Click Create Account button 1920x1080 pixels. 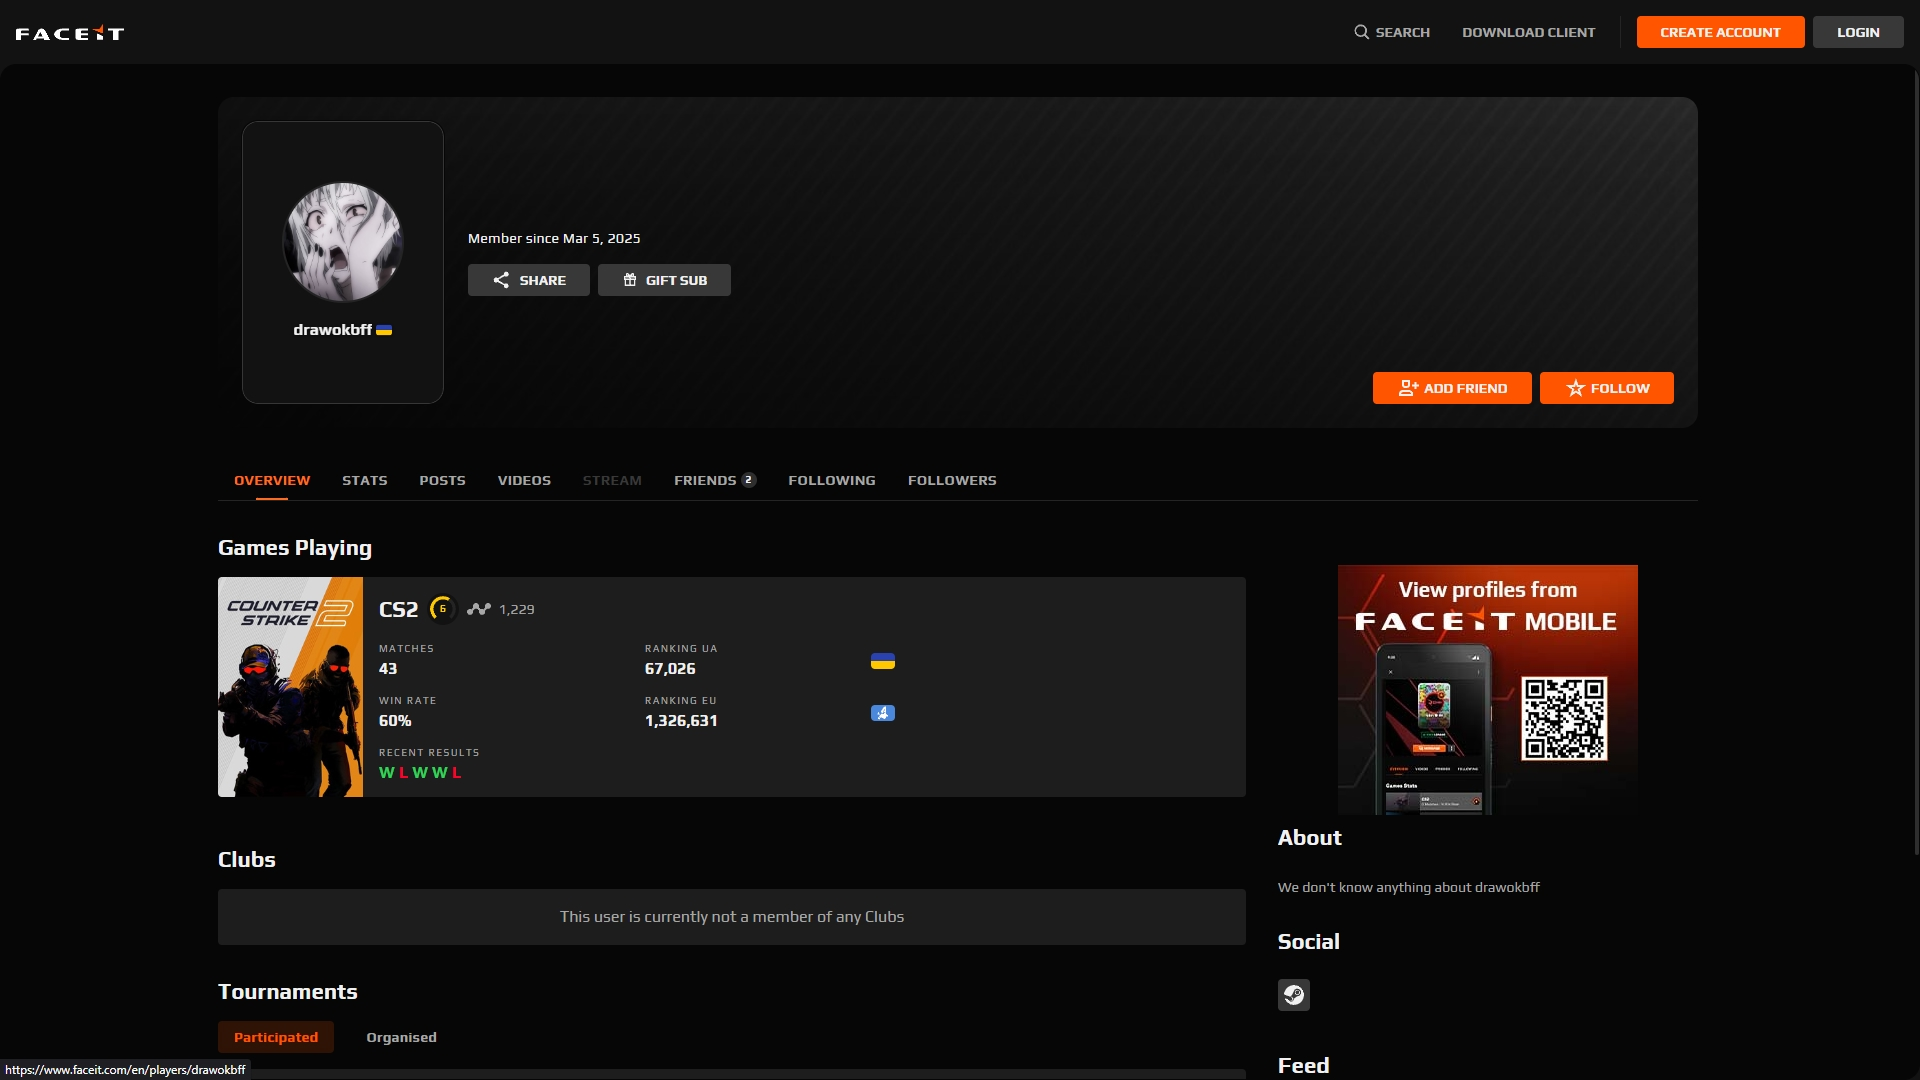(1721, 32)
